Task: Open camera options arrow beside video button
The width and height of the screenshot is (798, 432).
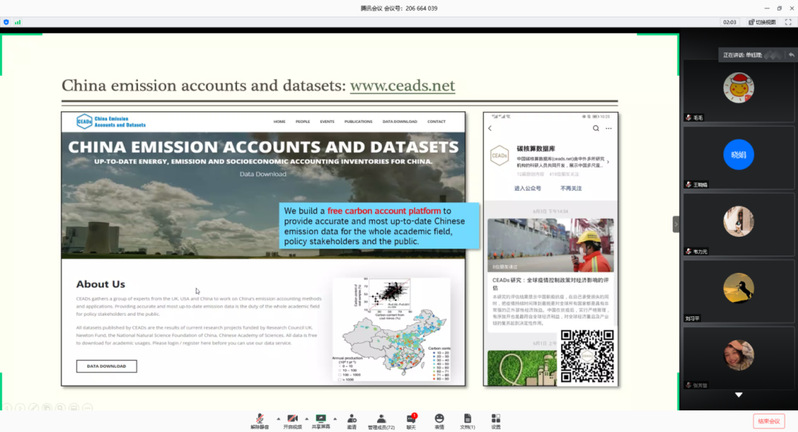Action: (307, 419)
